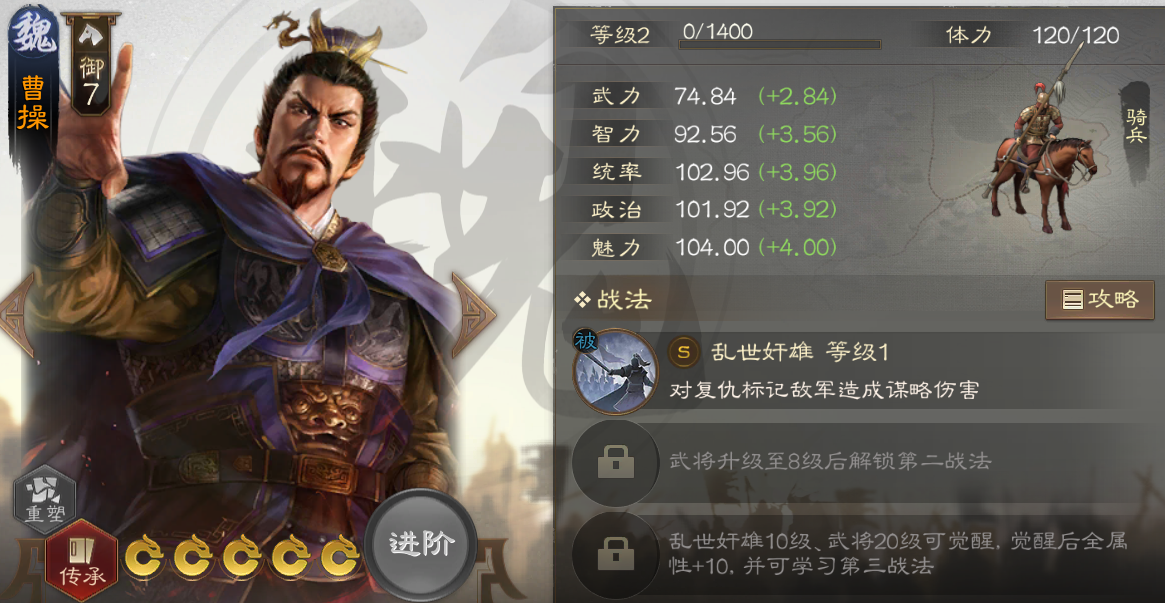Tap the level experience progress bar
The height and width of the screenshot is (603, 1165).
tap(779, 45)
